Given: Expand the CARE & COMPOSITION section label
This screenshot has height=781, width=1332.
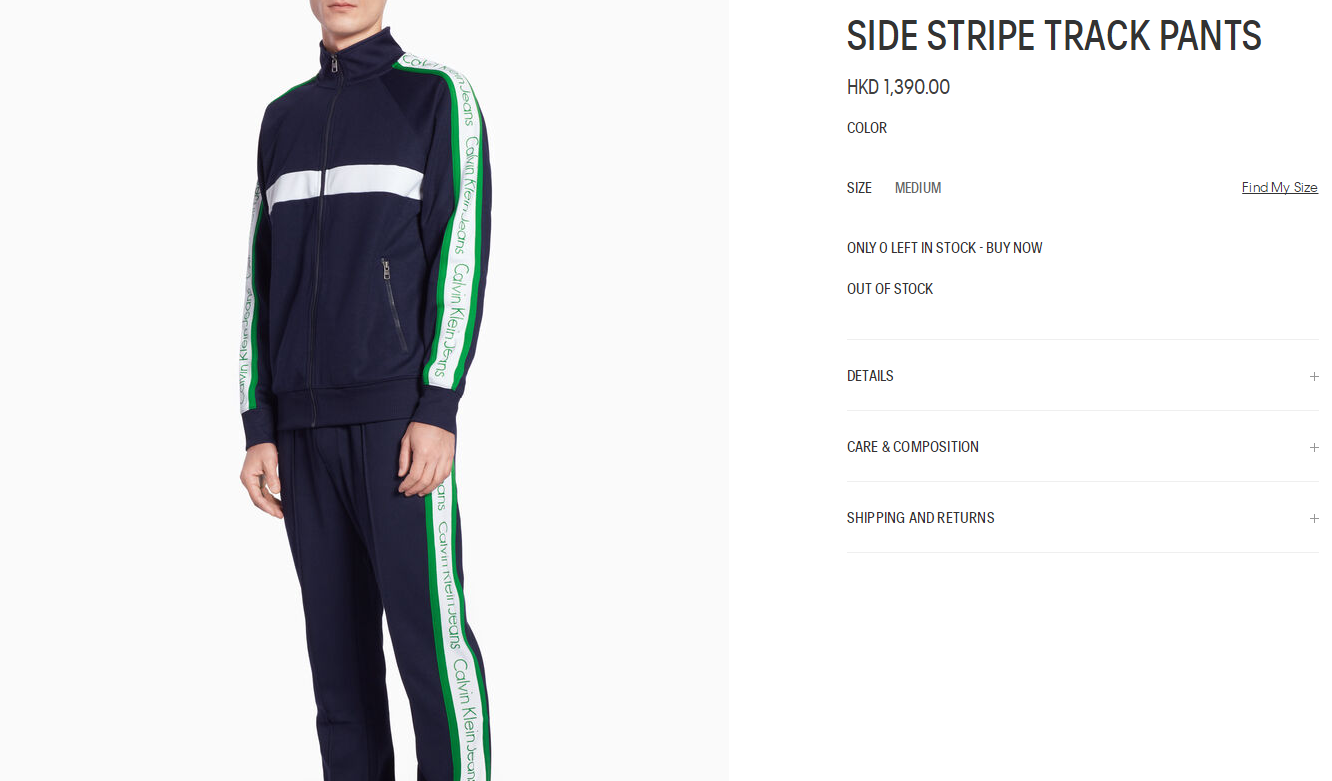Looking at the screenshot, I should 913,447.
